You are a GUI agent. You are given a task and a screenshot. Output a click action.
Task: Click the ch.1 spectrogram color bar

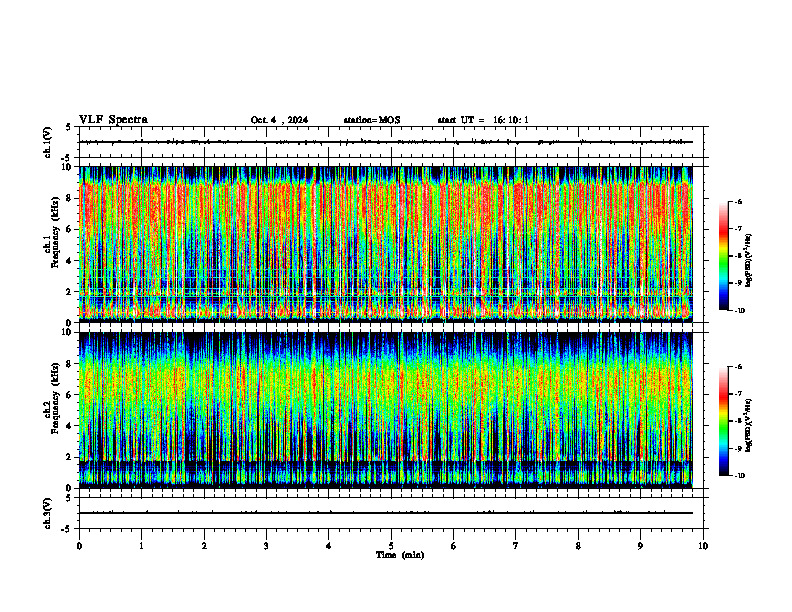coord(723,256)
